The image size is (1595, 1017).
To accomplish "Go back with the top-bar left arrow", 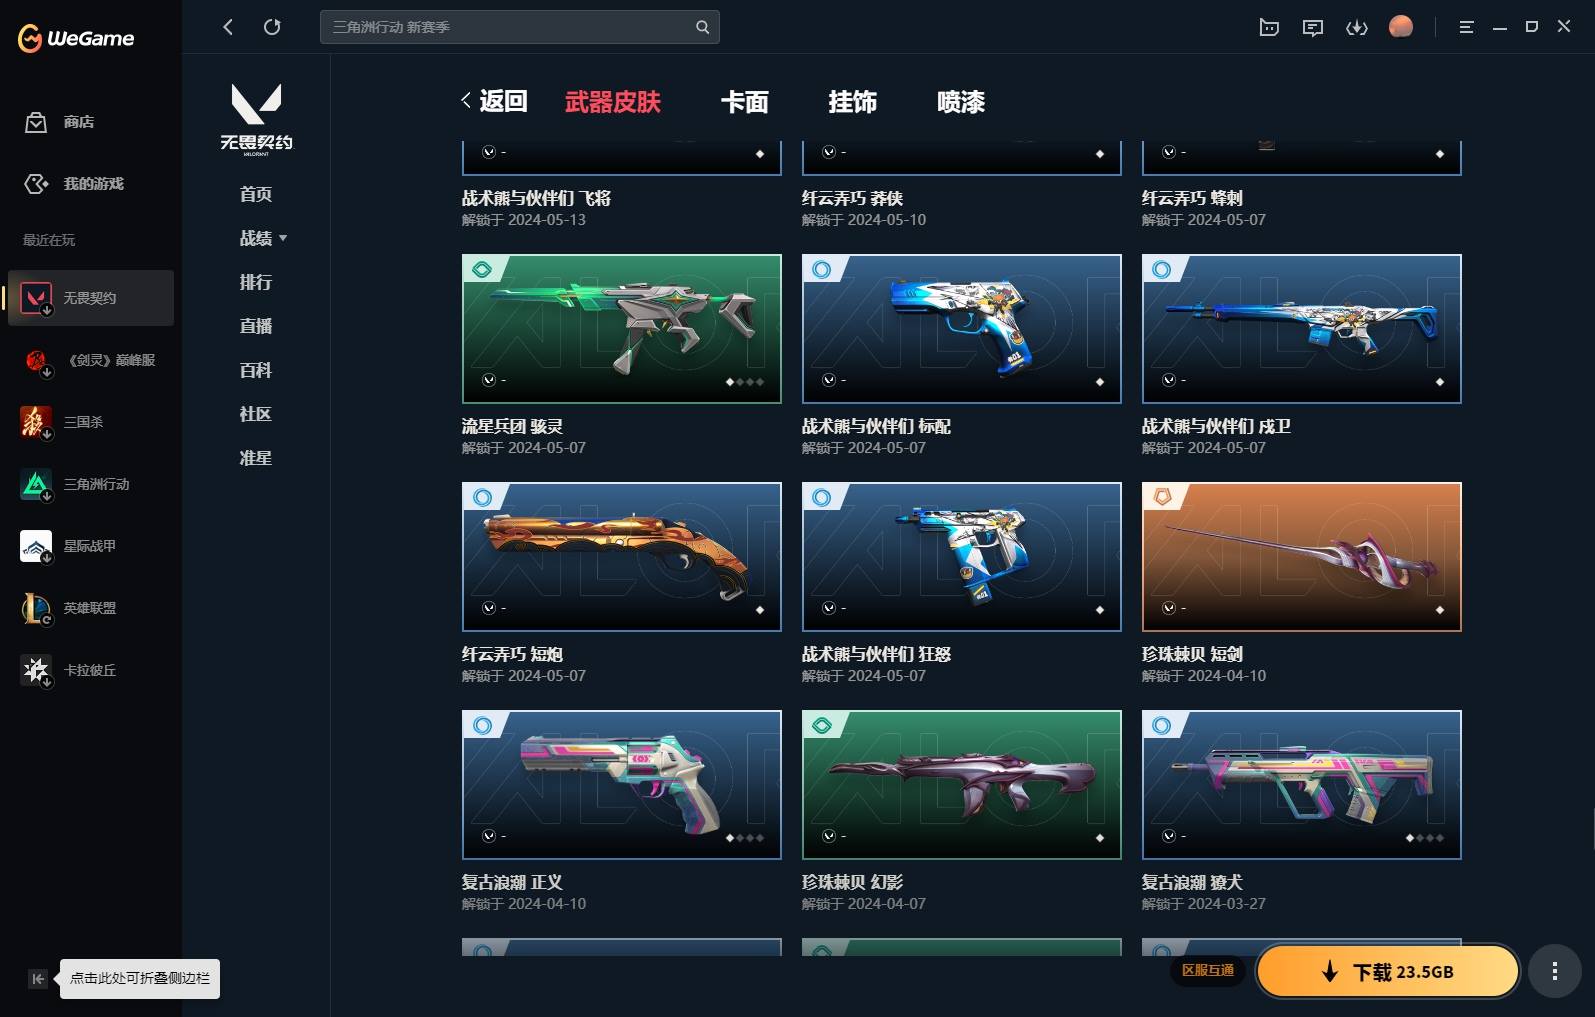I will 228,27.
